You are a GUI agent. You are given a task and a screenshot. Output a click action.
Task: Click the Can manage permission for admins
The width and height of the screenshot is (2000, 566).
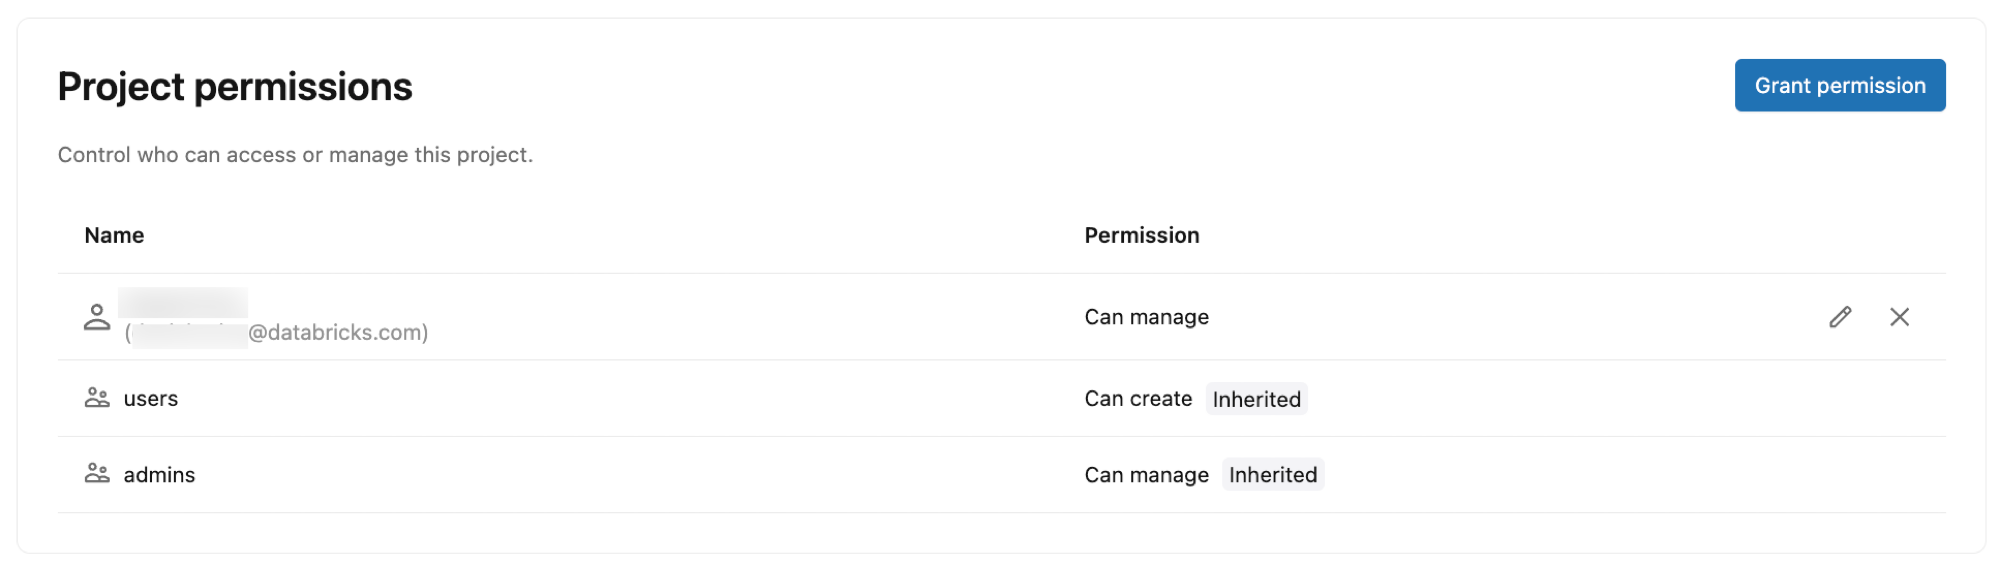(x=1146, y=475)
